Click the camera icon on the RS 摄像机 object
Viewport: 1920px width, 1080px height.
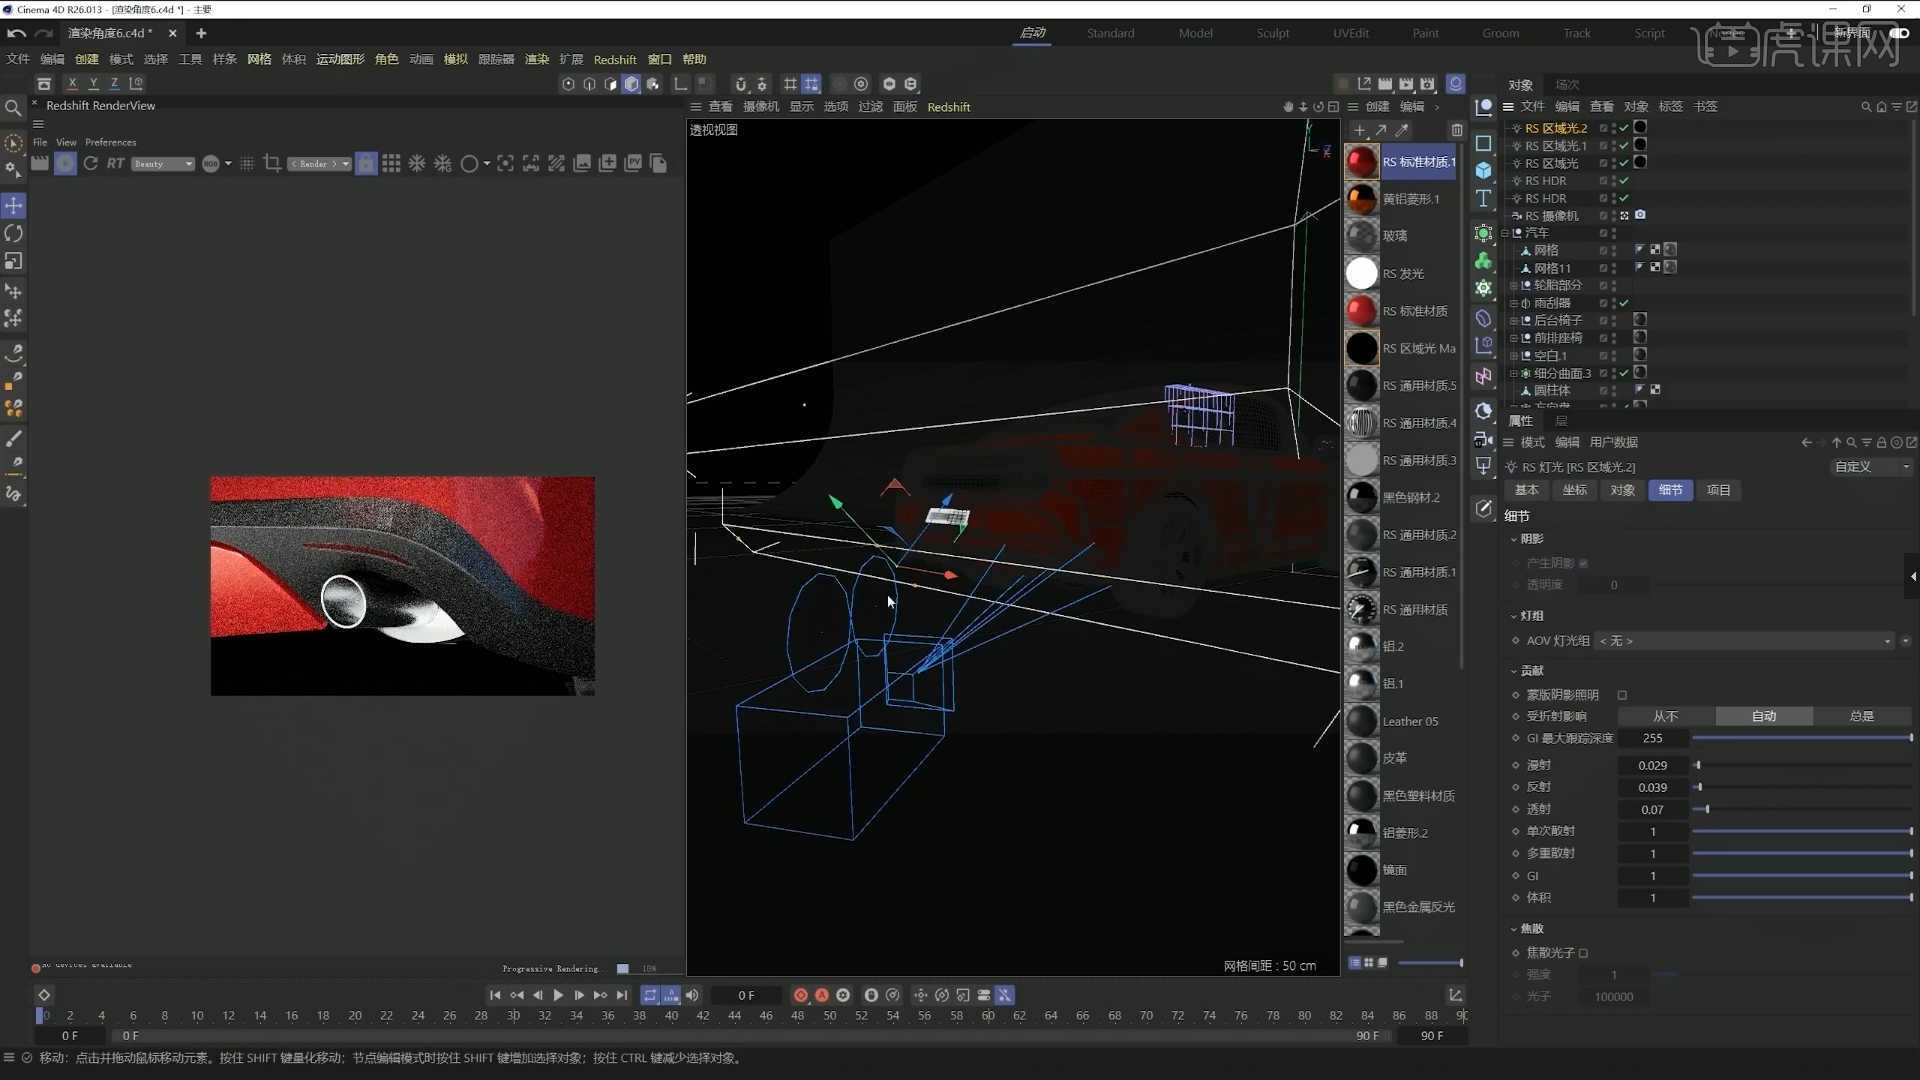coord(1640,215)
